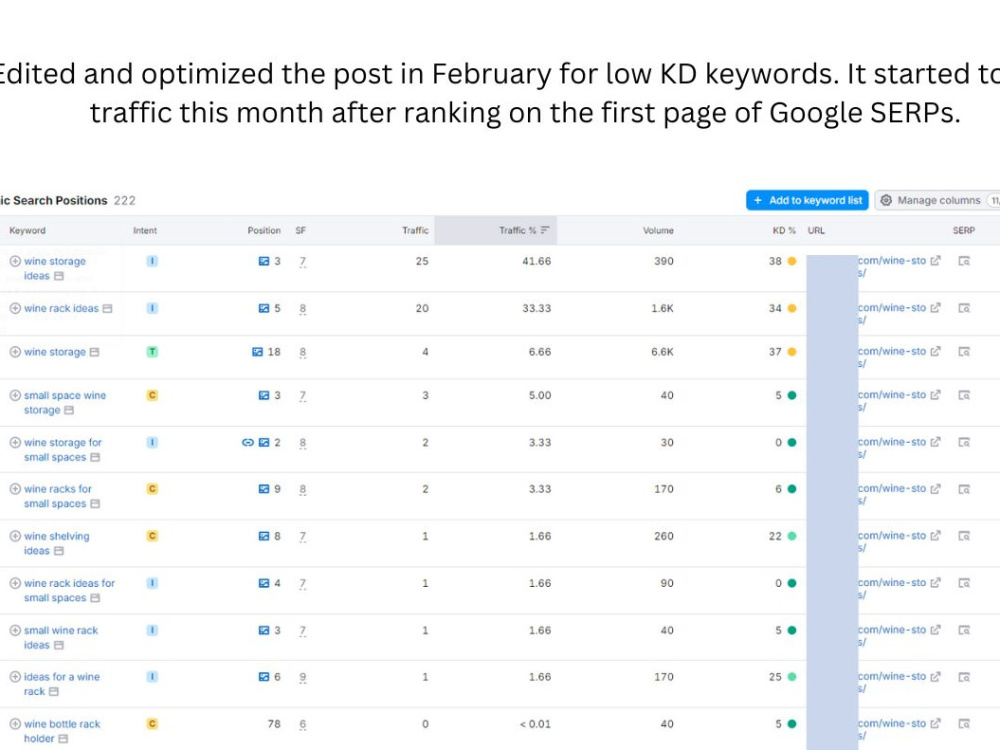Expand the 'wine shelving ideas' plus icon
This screenshot has height=750, width=1000.
[x=15, y=536]
